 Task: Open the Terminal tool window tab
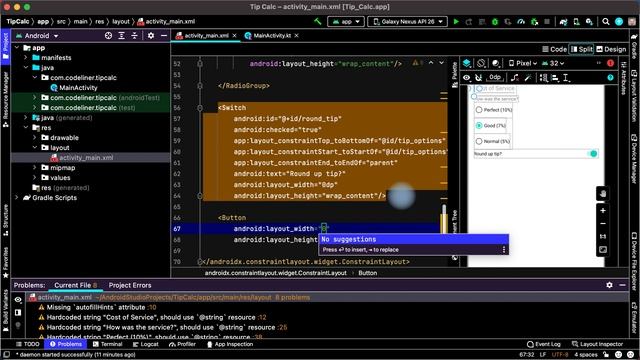tap(108, 344)
